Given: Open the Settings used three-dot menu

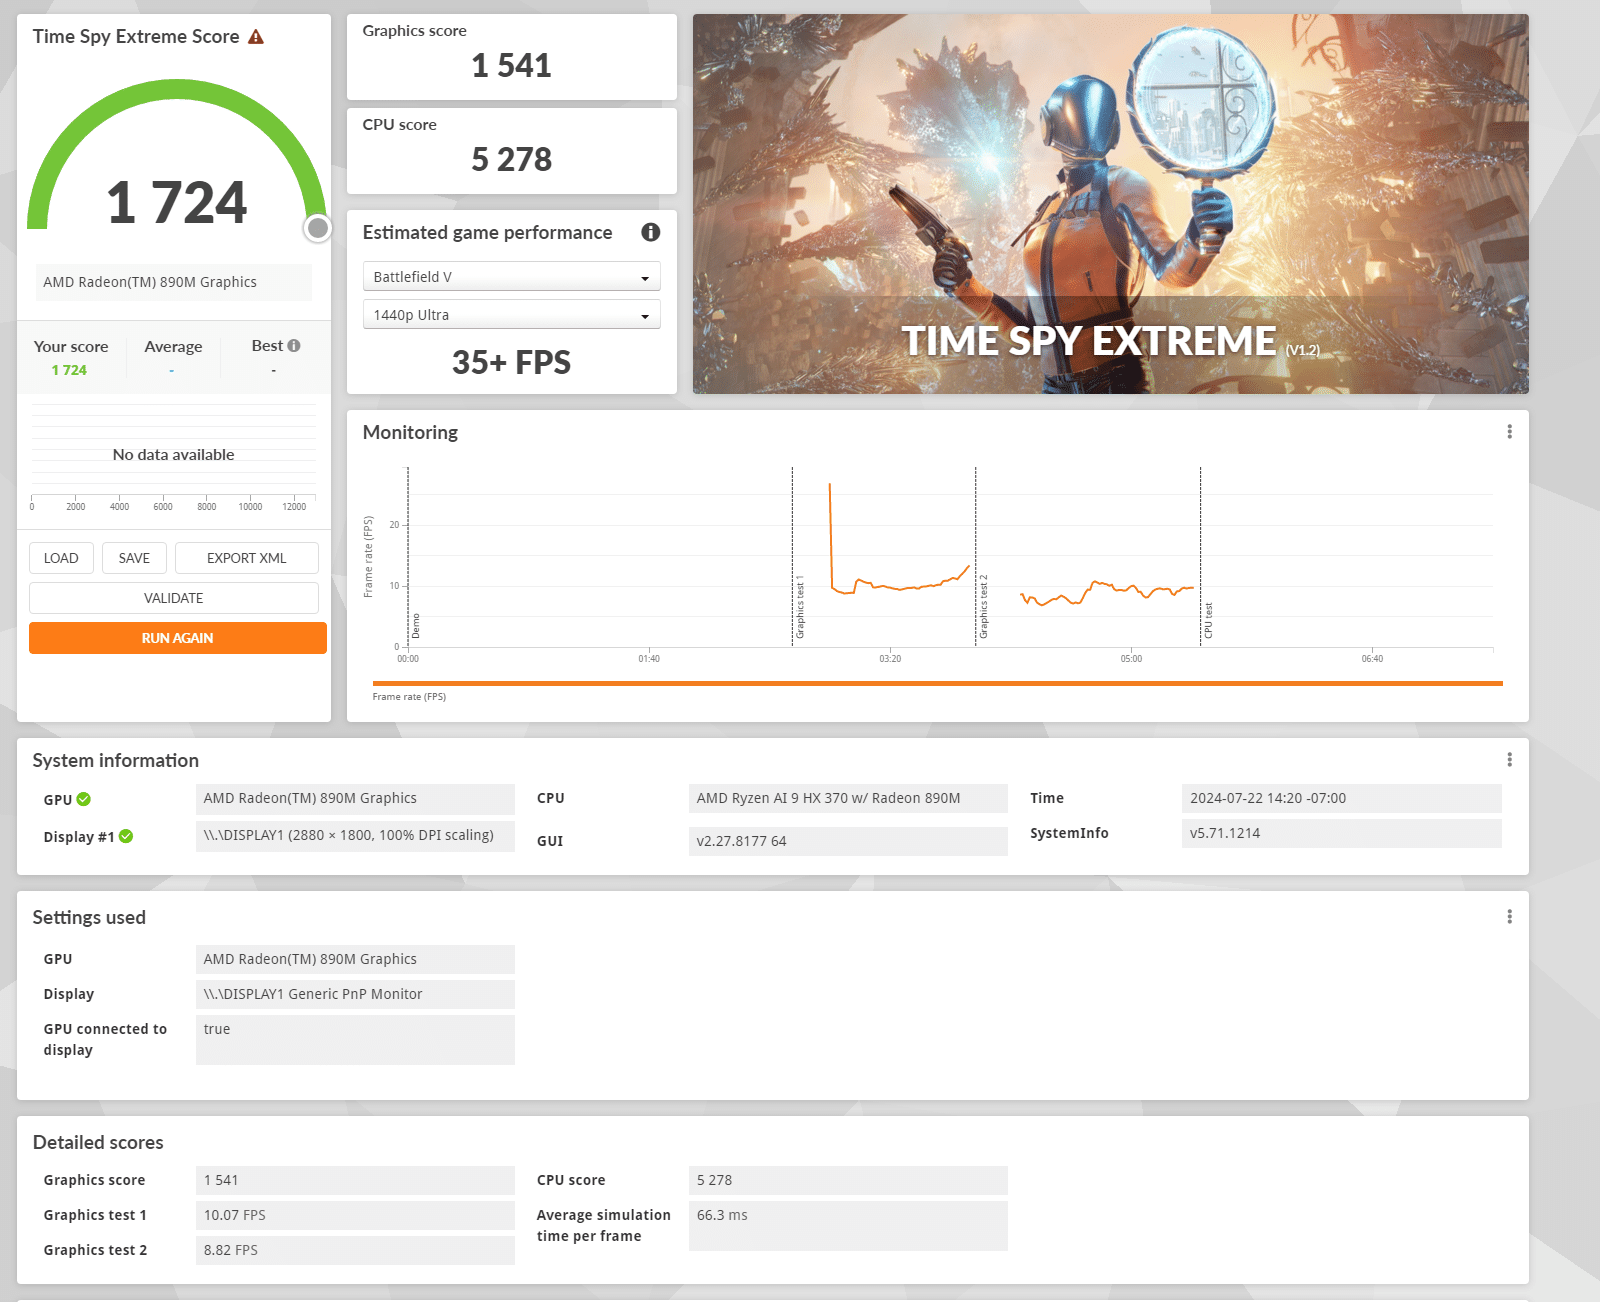Looking at the screenshot, I should coord(1509,917).
